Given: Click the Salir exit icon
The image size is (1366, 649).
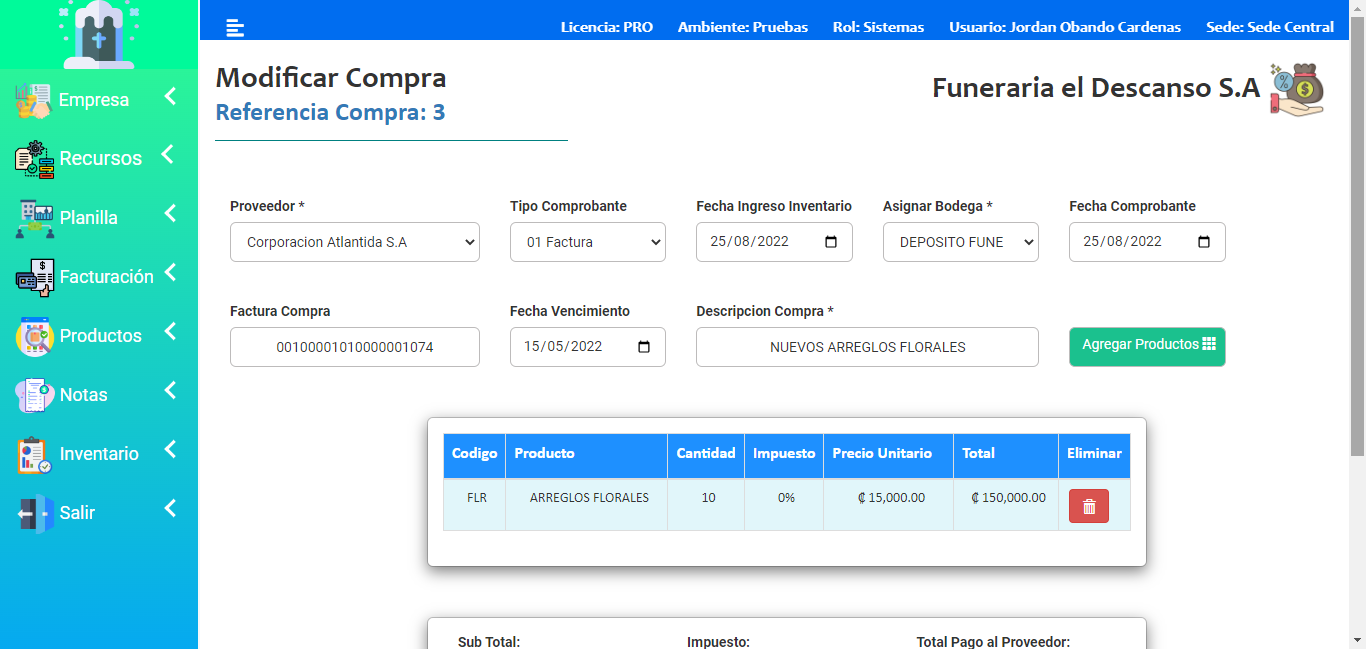Looking at the screenshot, I should (35, 513).
